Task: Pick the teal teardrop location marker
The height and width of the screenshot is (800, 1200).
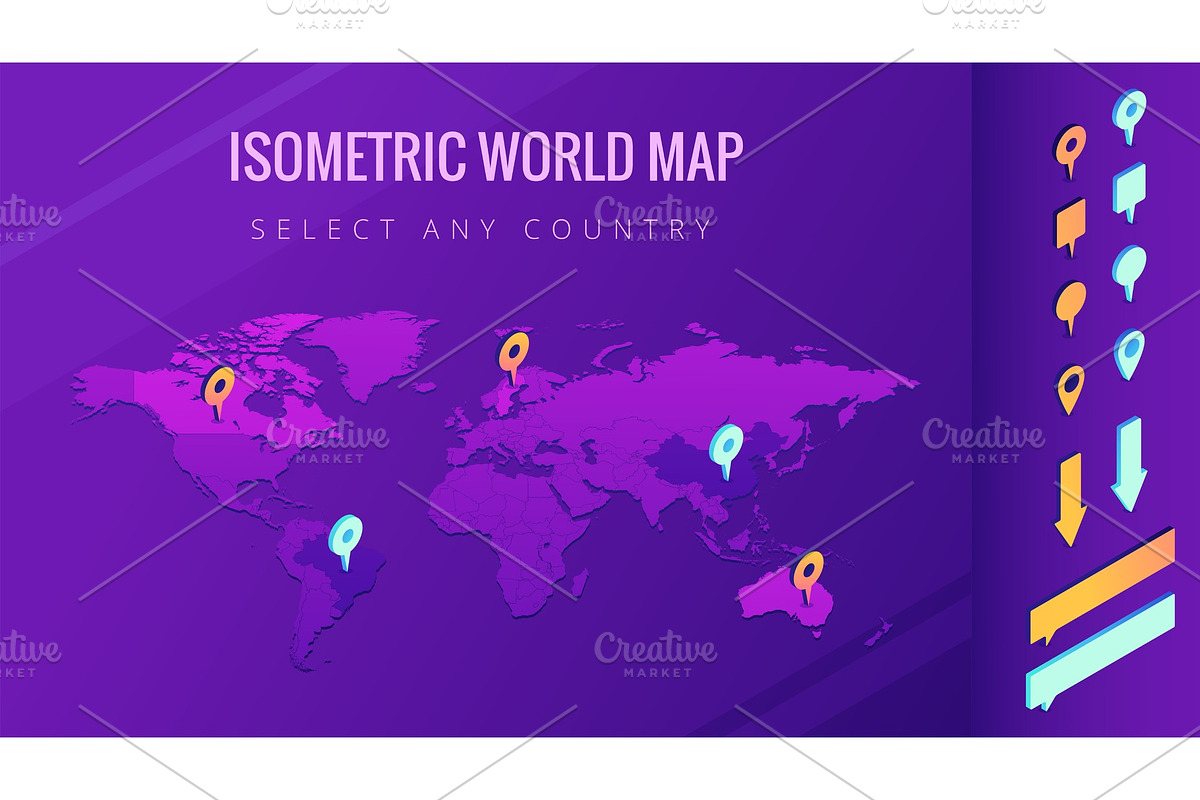Action: pos(1130,355)
